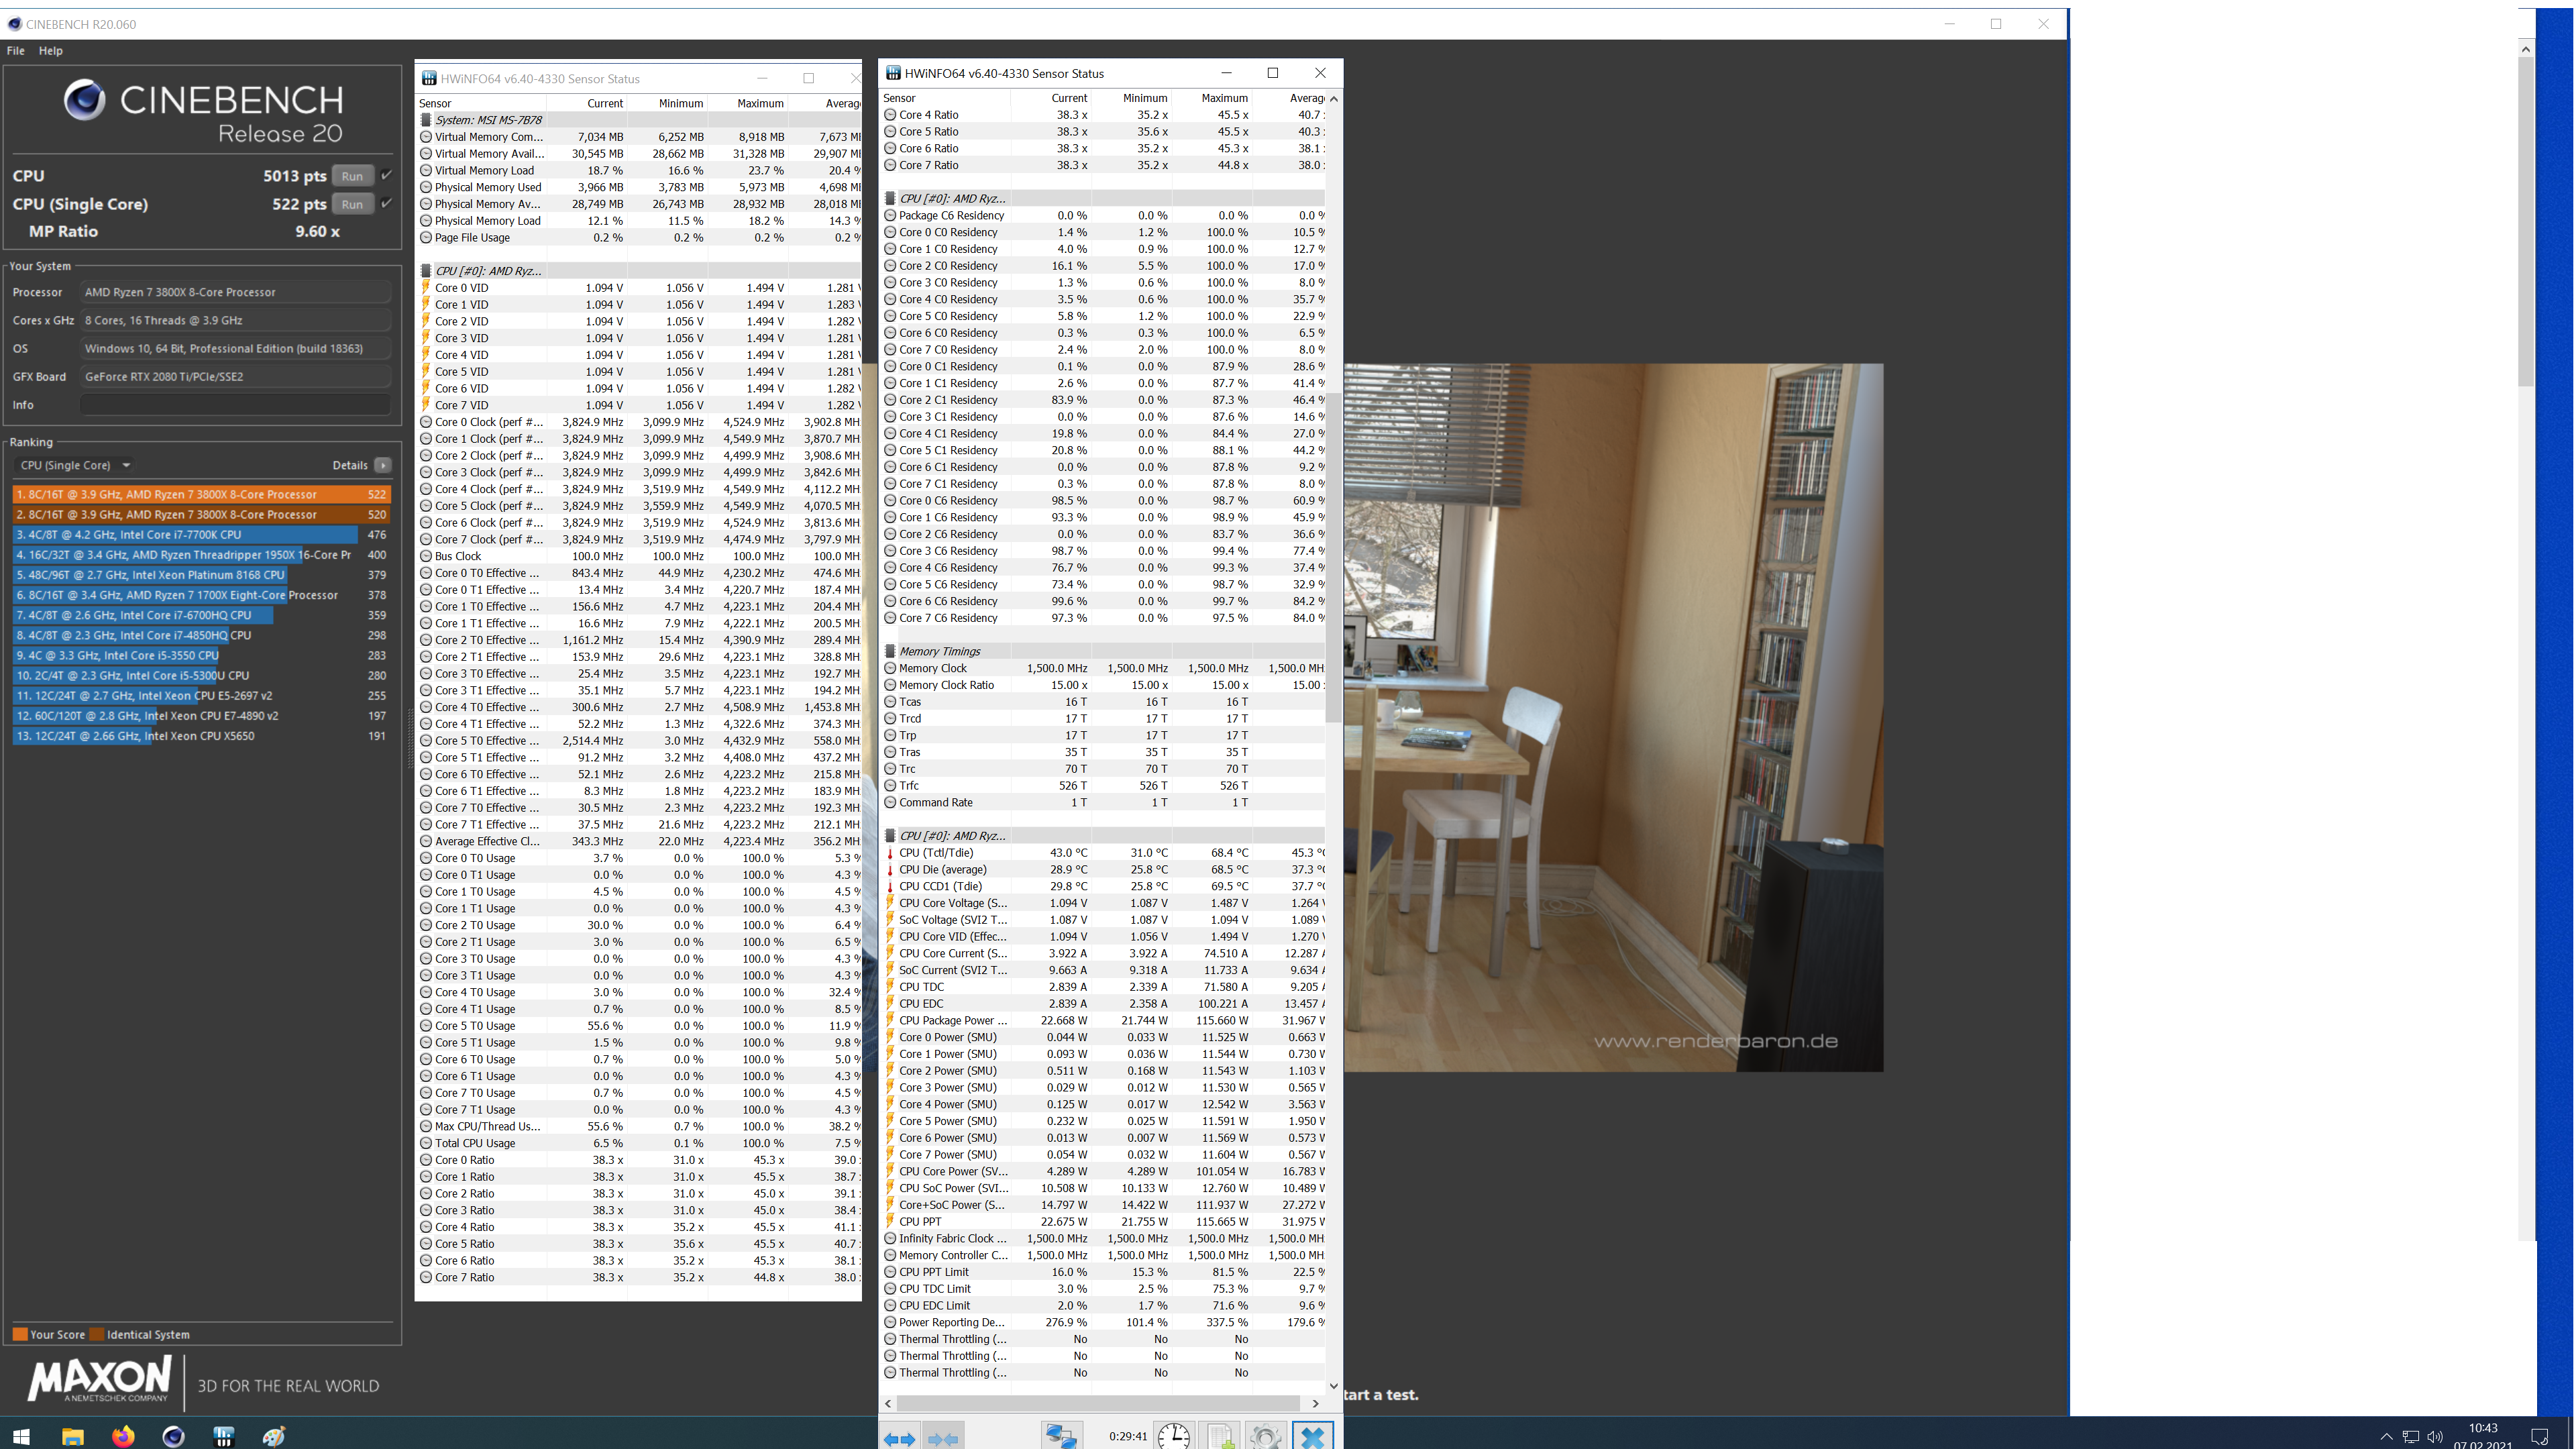Open the Windows Start menu

21,1436
